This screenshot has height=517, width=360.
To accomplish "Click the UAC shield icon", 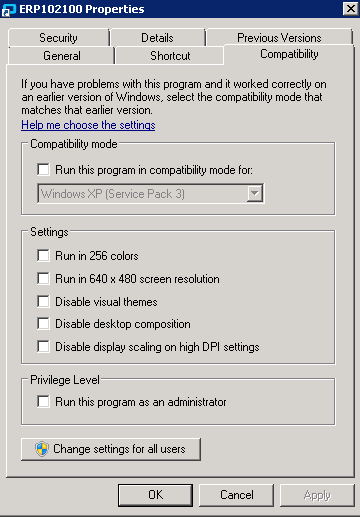I will [42, 449].
